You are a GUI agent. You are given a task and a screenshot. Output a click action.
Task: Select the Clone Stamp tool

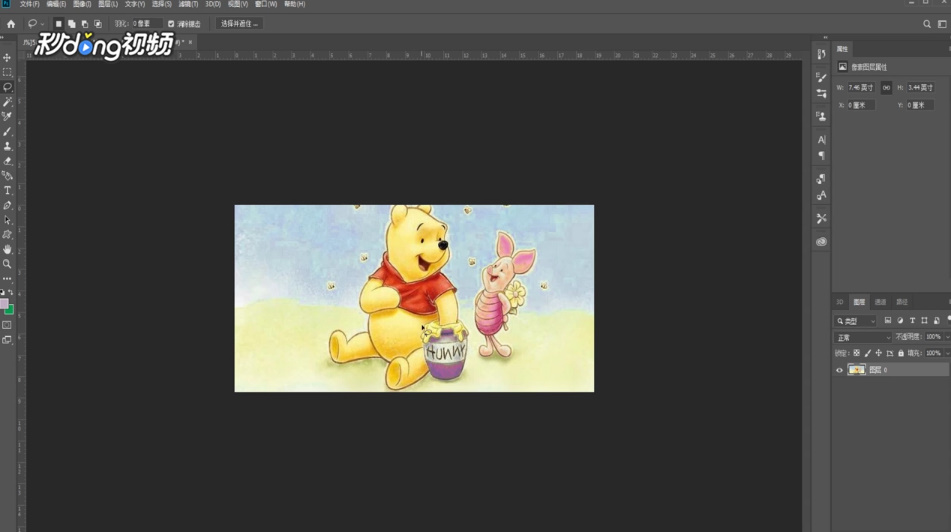7,146
